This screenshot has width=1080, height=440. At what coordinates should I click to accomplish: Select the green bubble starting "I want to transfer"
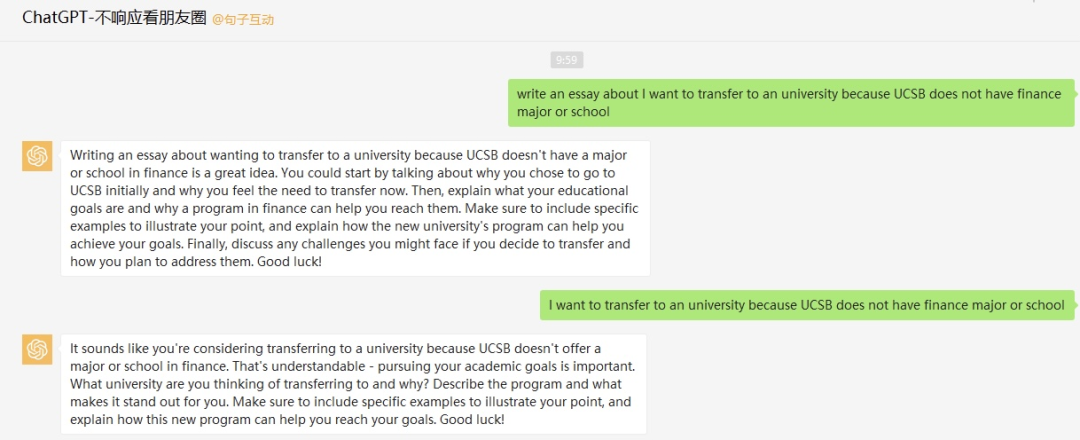coord(807,304)
